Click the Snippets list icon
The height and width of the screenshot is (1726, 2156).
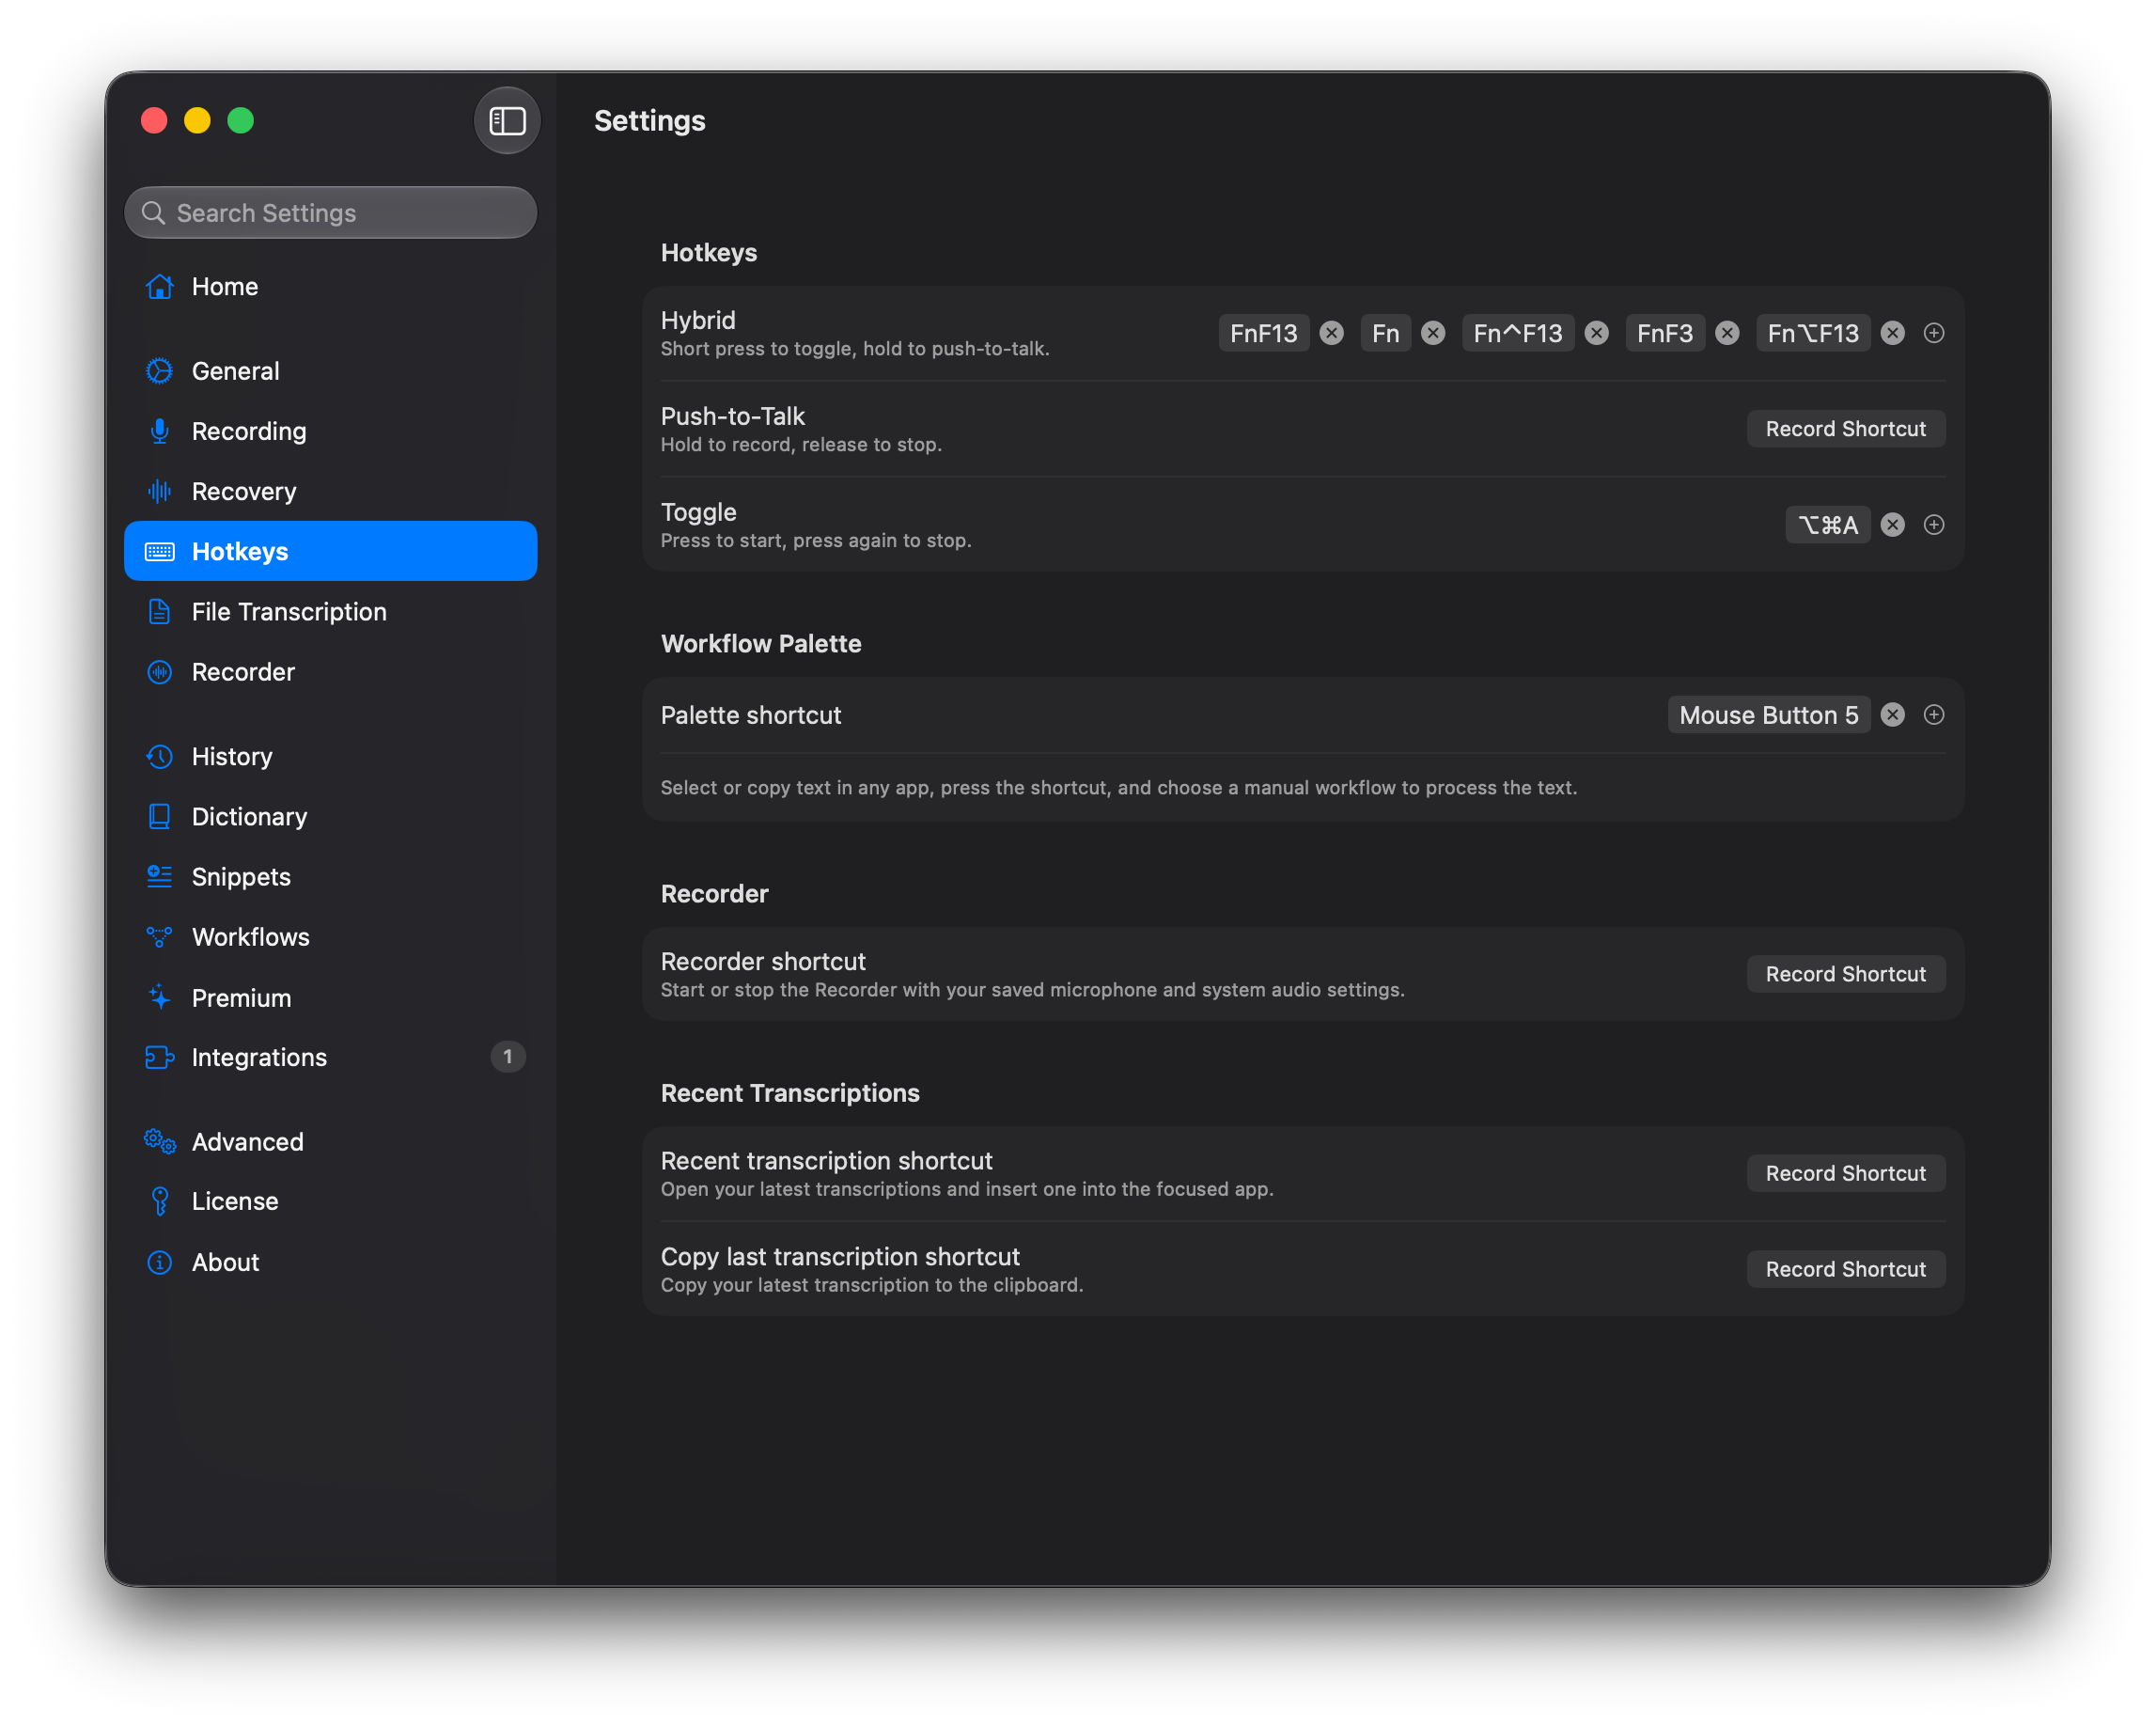click(159, 876)
